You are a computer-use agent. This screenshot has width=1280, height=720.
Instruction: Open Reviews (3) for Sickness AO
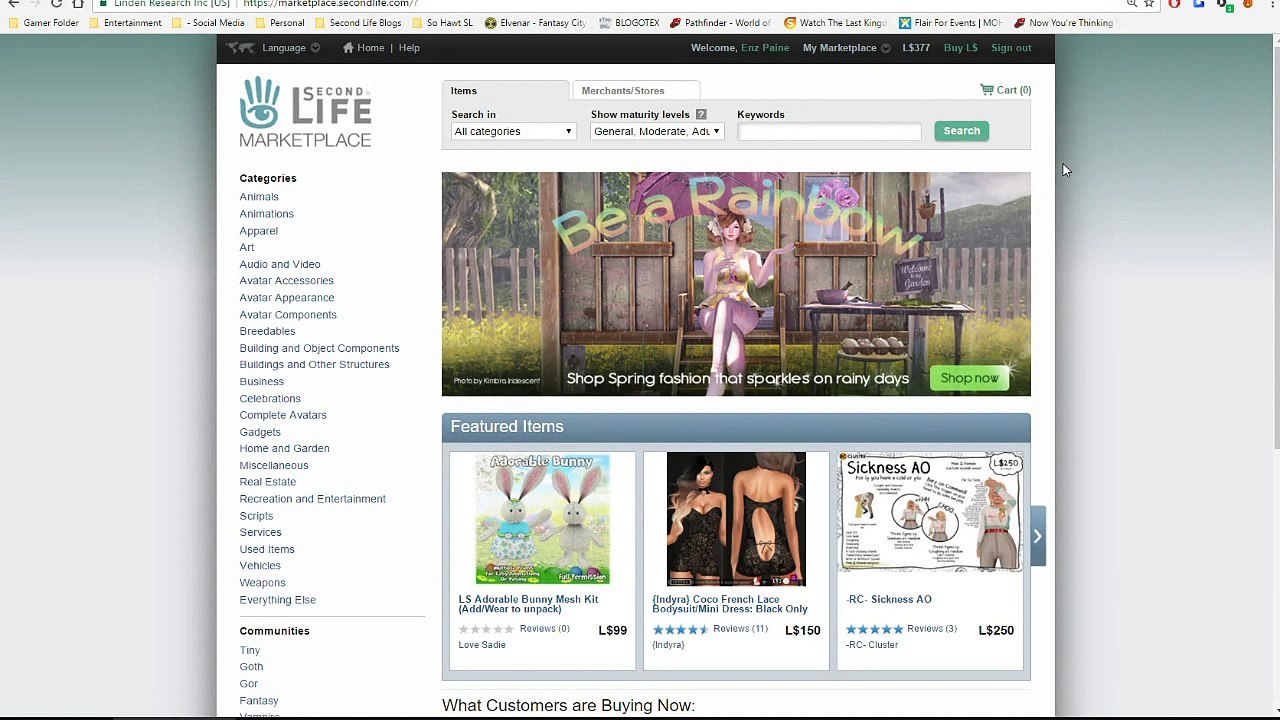pyautogui.click(x=932, y=629)
